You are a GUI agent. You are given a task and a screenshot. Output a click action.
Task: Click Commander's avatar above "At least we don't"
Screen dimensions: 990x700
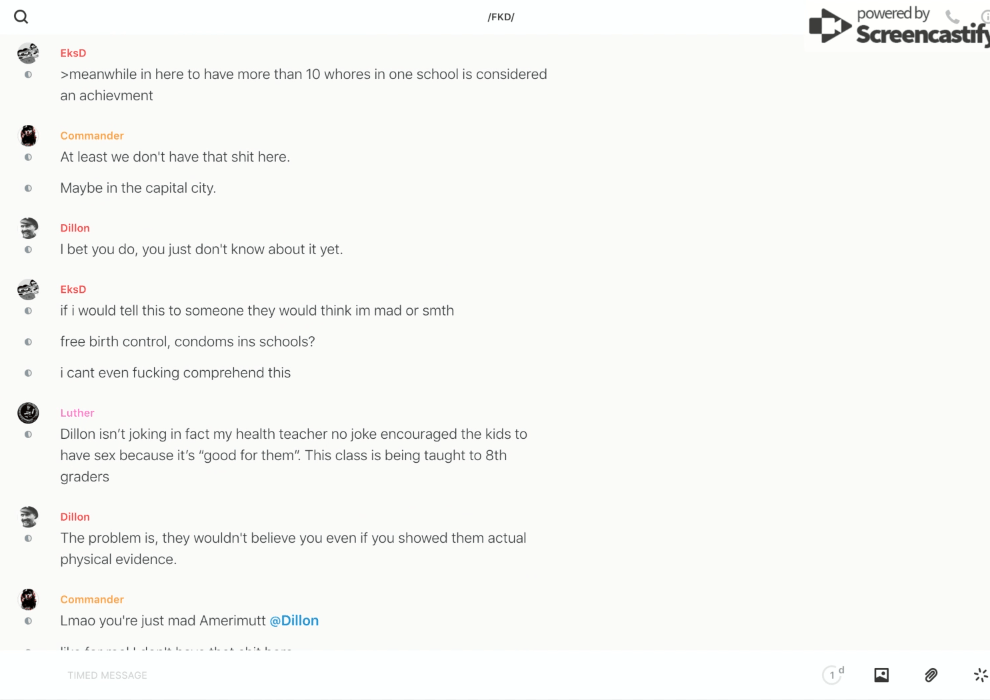(28, 135)
